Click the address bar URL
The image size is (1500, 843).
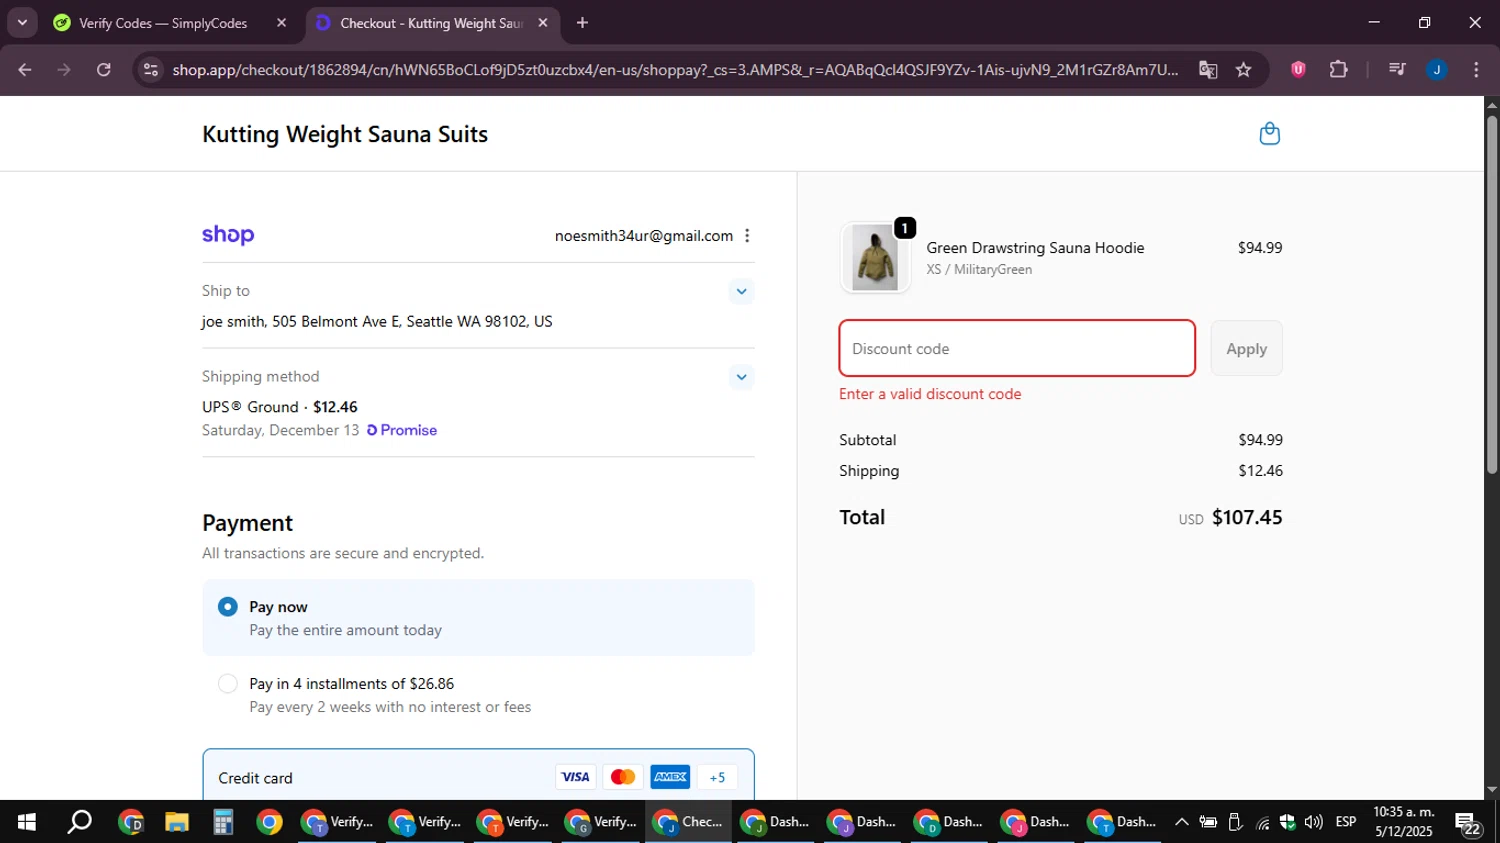(x=675, y=70)
